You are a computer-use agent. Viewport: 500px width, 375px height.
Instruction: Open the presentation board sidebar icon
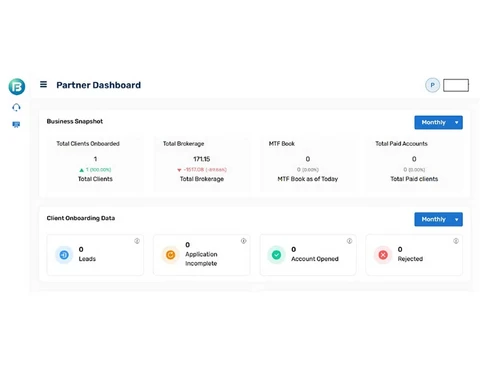click(16, 125)
